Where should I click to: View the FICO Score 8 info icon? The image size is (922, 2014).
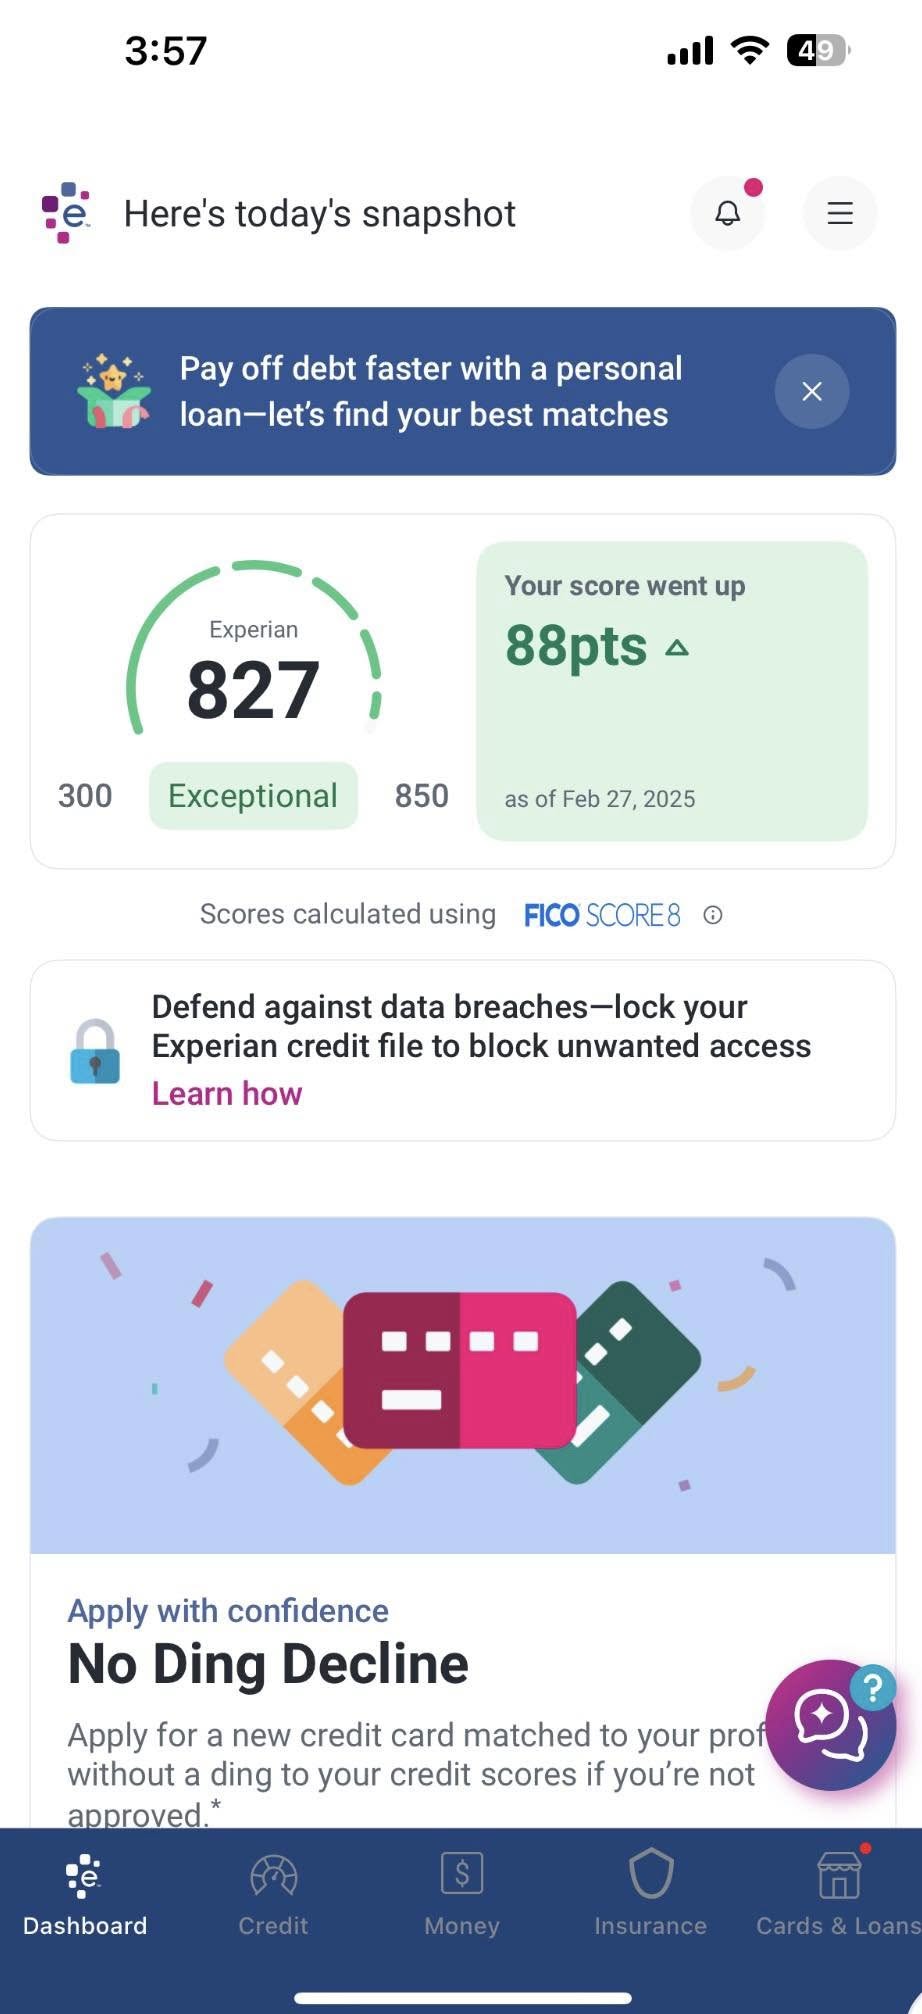click(712, 915)
